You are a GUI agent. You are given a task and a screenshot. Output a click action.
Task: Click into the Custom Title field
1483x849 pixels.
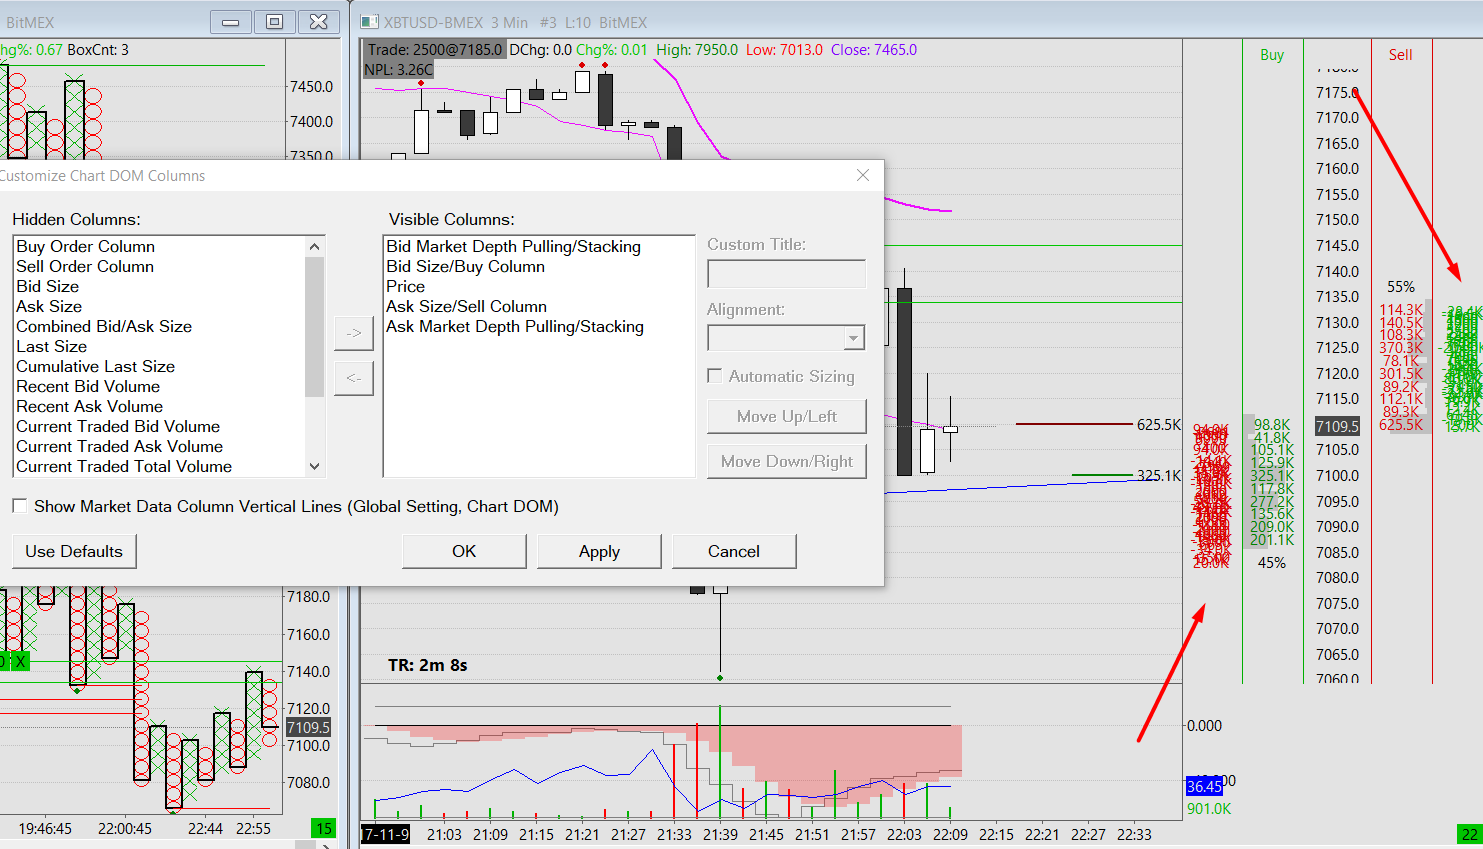point(786,274)
